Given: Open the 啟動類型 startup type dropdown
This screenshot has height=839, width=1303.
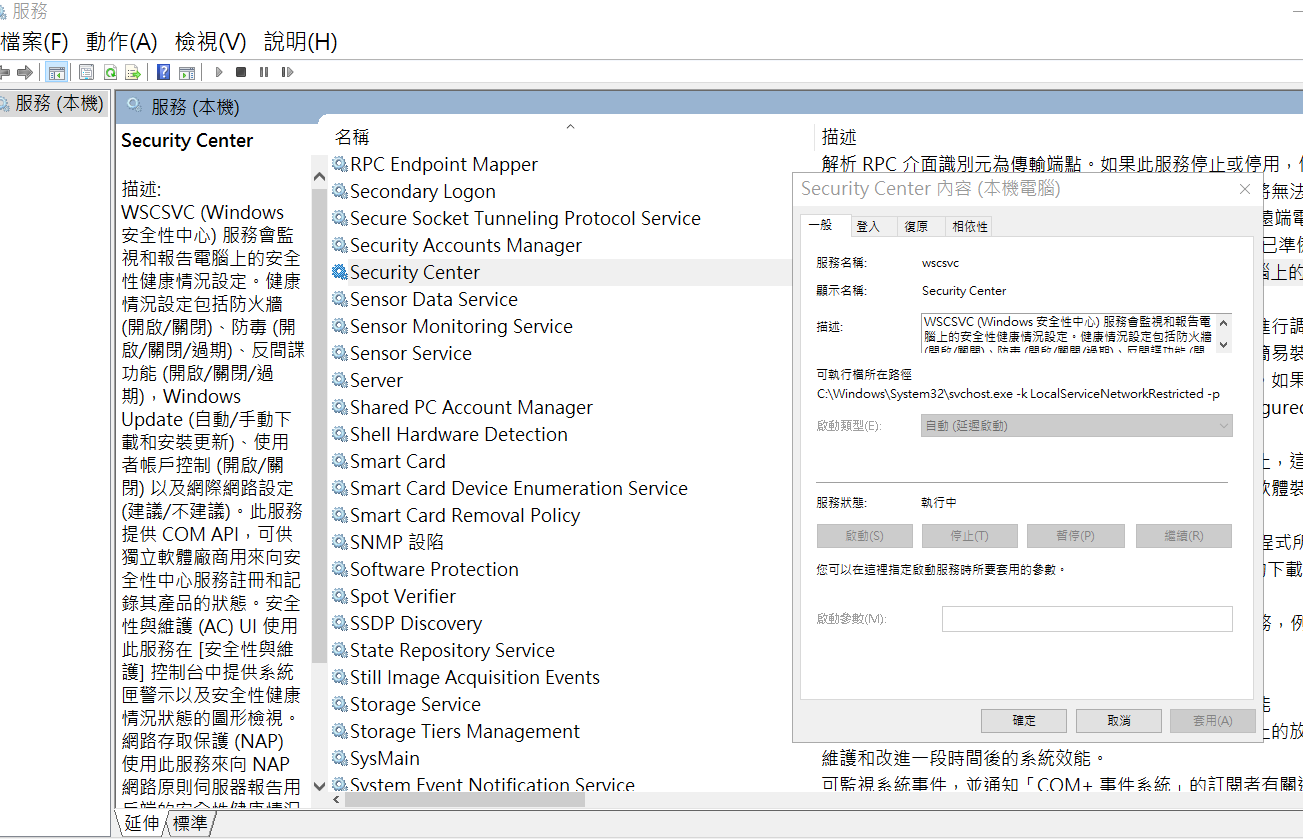Looking at the screenshot, I should (1076, 426).
